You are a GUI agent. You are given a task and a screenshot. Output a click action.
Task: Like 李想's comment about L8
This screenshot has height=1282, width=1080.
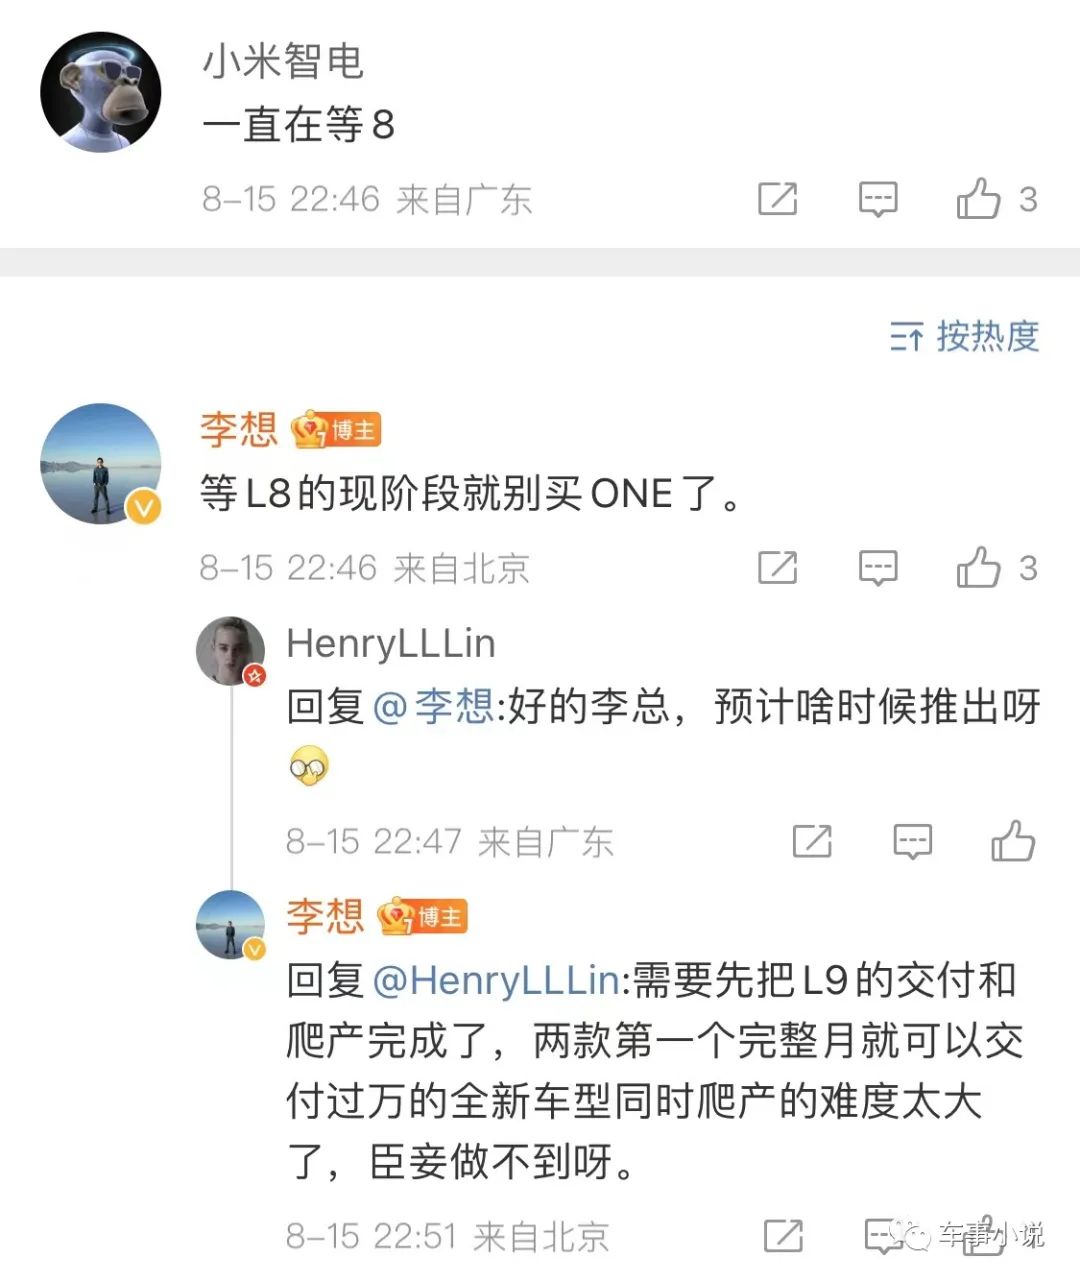[978, 568]
